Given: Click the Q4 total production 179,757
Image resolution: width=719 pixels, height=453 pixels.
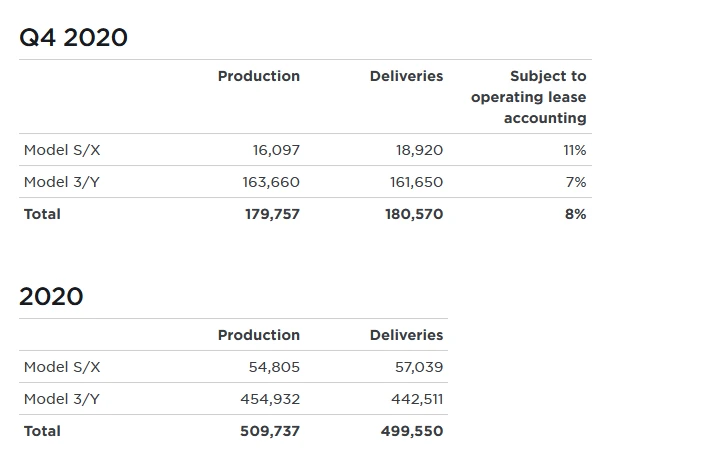Looking at the screenshot, I should point(272,214).
